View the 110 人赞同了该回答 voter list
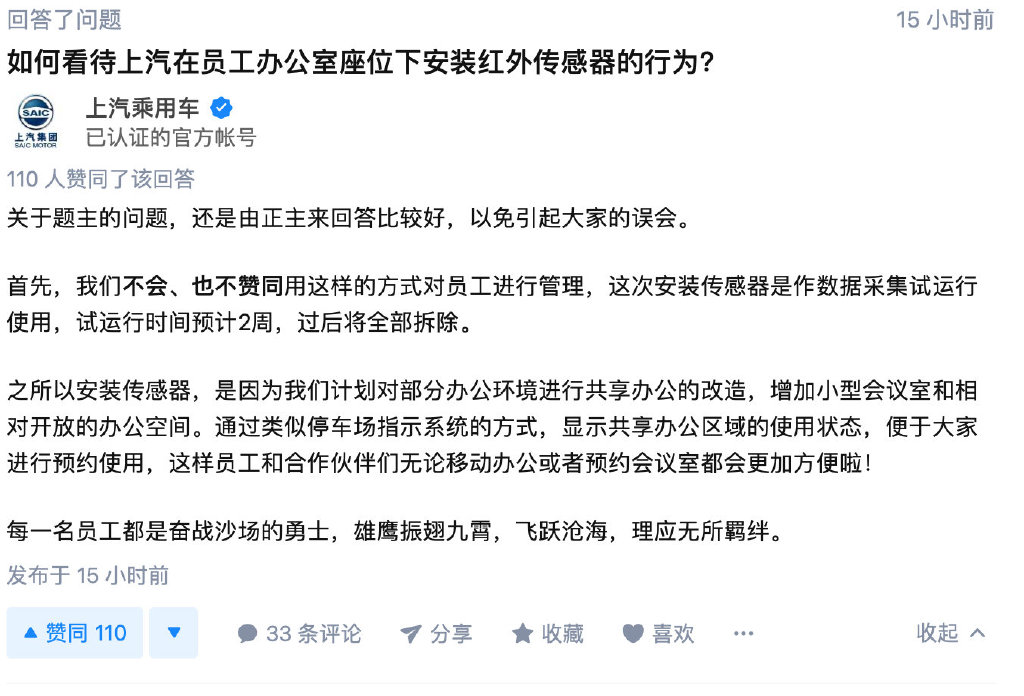The height and width of the screenshot is (696, 1024). (x=101, y=179)
